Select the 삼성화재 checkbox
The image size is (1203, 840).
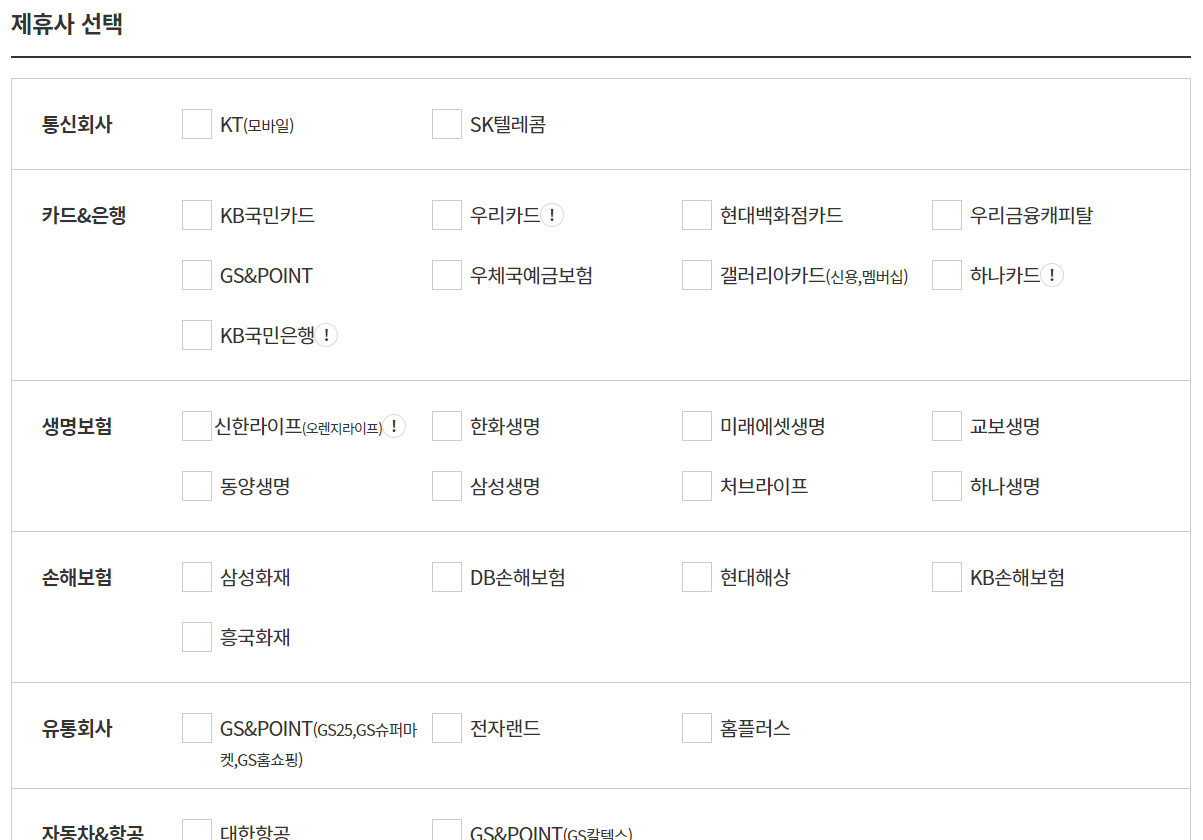(197, 577)
